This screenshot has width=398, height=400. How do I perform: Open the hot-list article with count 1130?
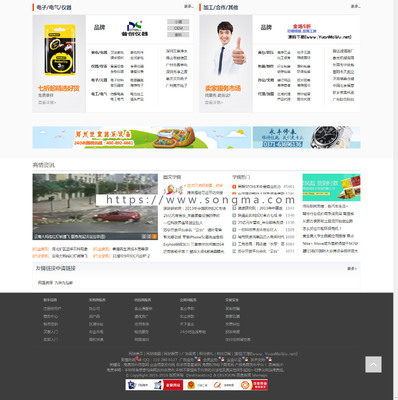pos(260,222)
